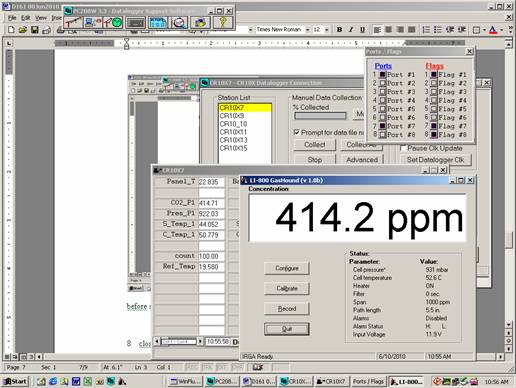Switch to the PC208 taskbar button
The width and height of the screenshot is (516, 388).
point(221,381)
